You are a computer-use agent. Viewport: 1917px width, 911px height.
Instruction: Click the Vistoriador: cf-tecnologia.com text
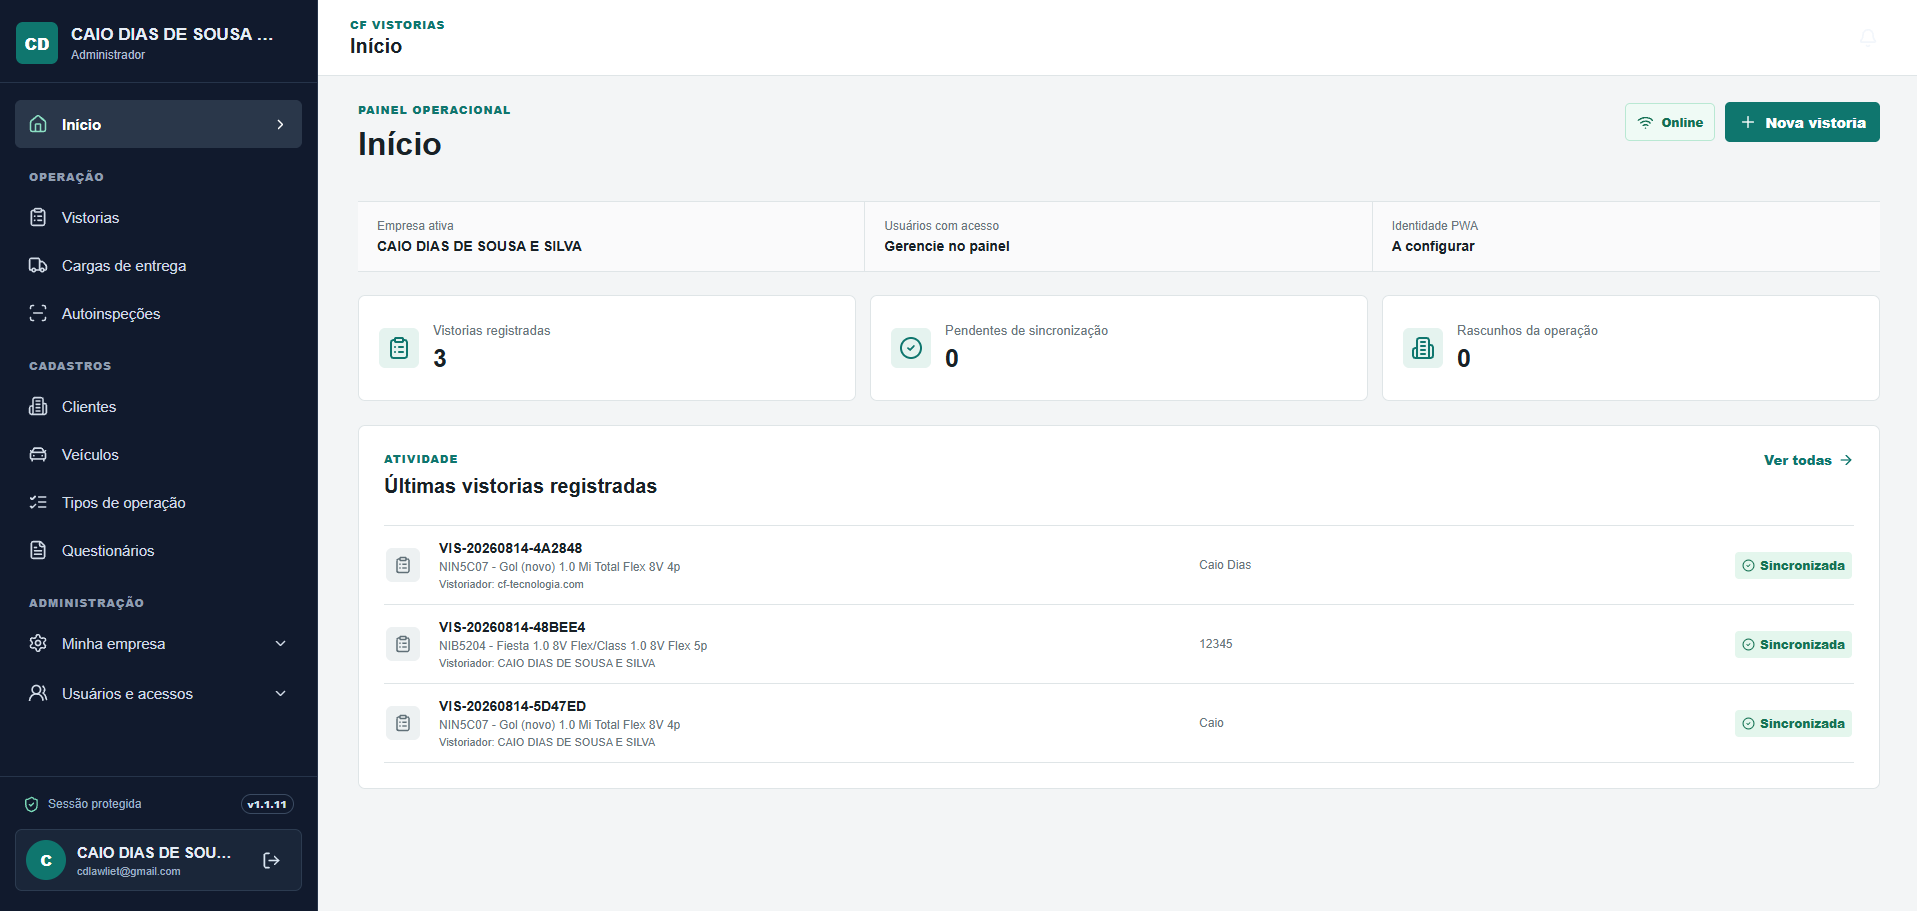click(511, 584)
